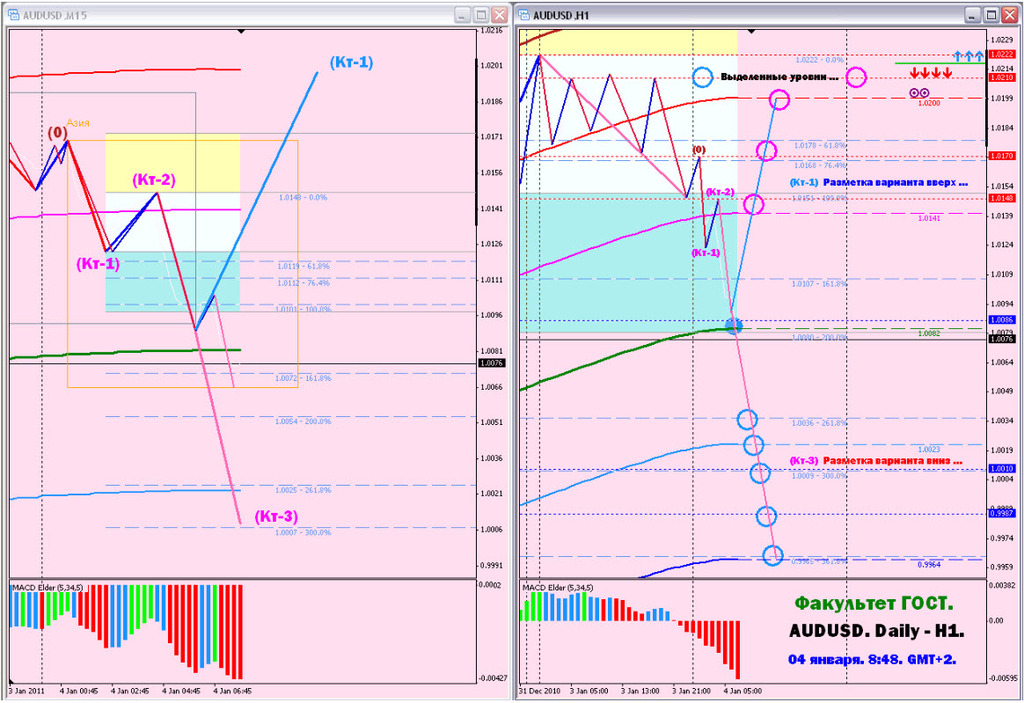Select magenta (Кт-2) label in M15 chart
This screenshot has height=703, width=1024.
[x=154, y=180]
